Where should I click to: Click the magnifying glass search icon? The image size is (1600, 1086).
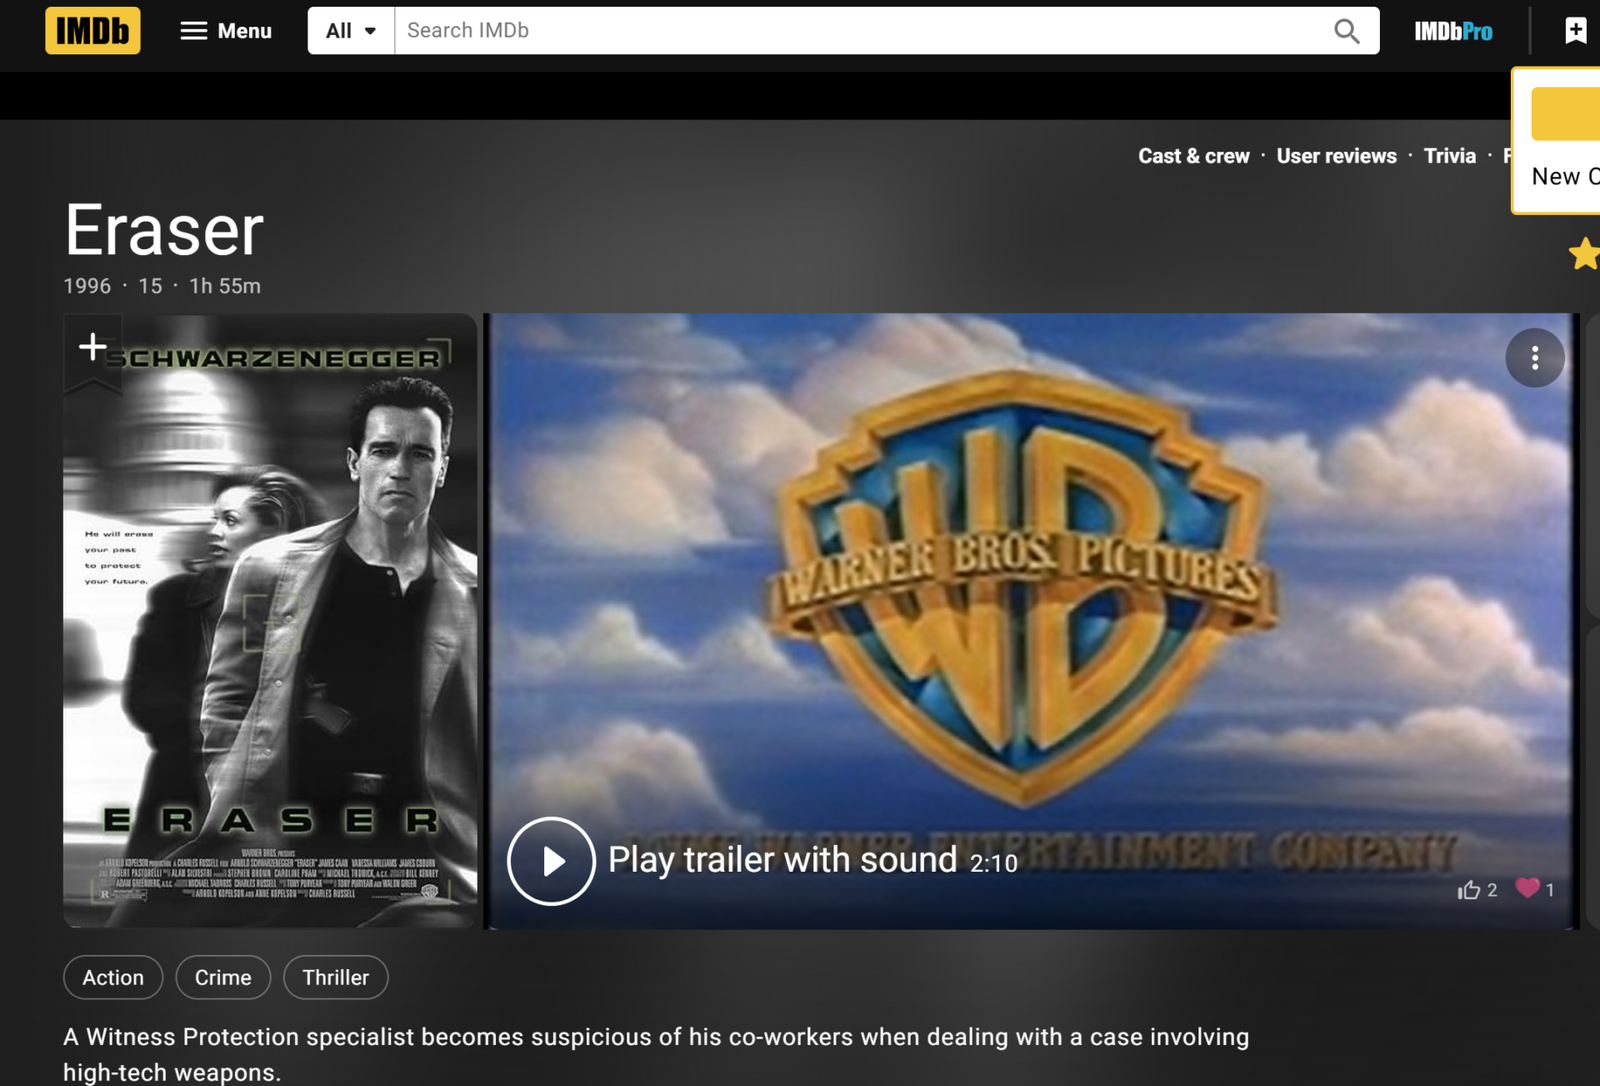point(1346,31)
